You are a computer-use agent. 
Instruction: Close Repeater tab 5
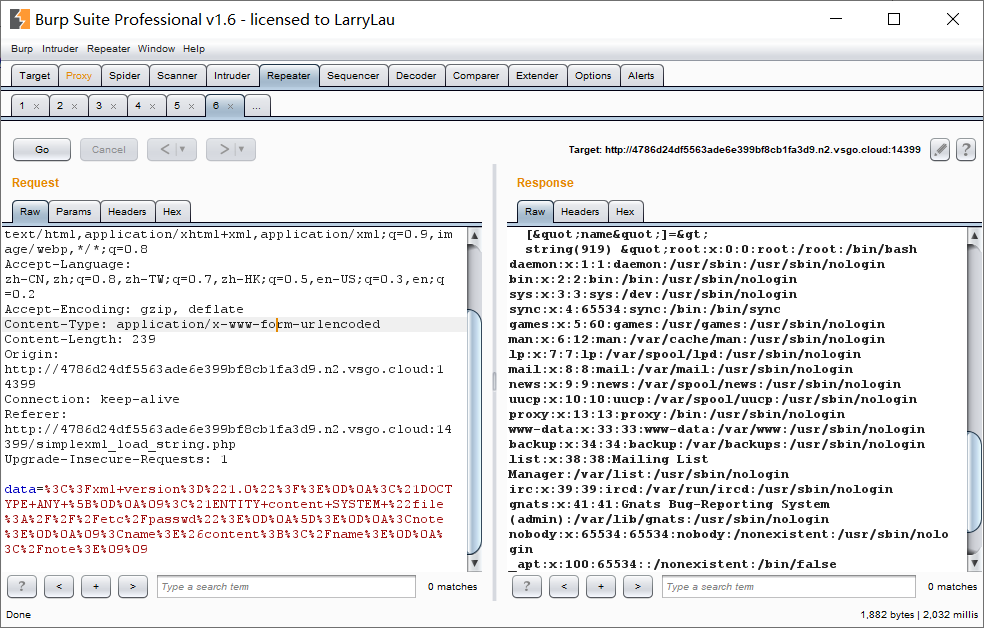click(191, 106)
